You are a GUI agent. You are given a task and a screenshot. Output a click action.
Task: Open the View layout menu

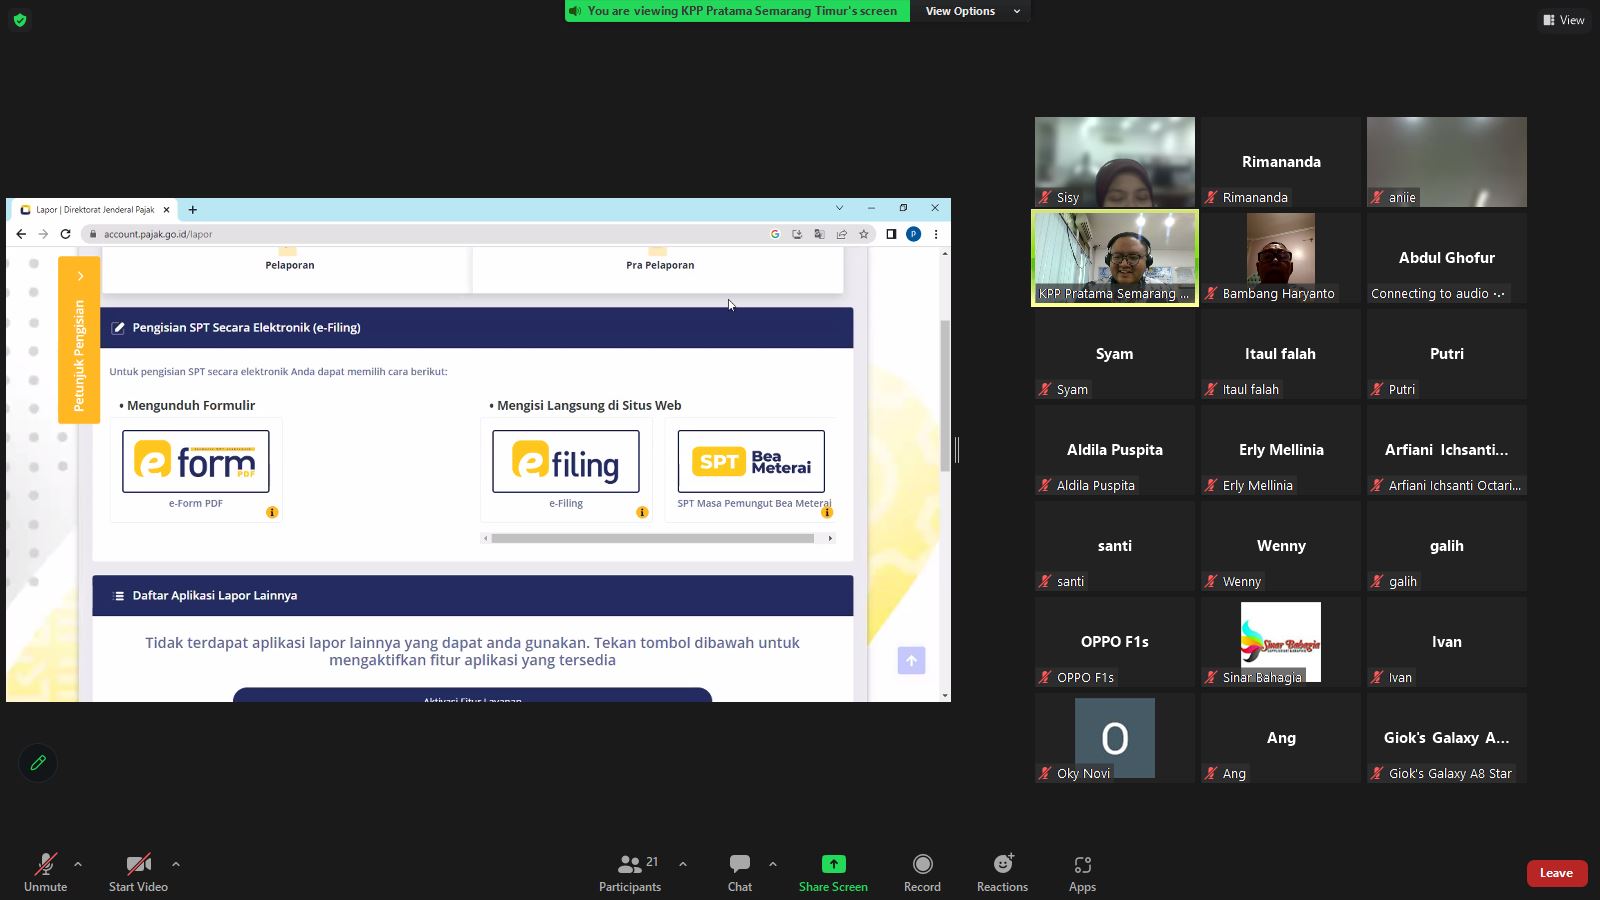(1563, 20)
